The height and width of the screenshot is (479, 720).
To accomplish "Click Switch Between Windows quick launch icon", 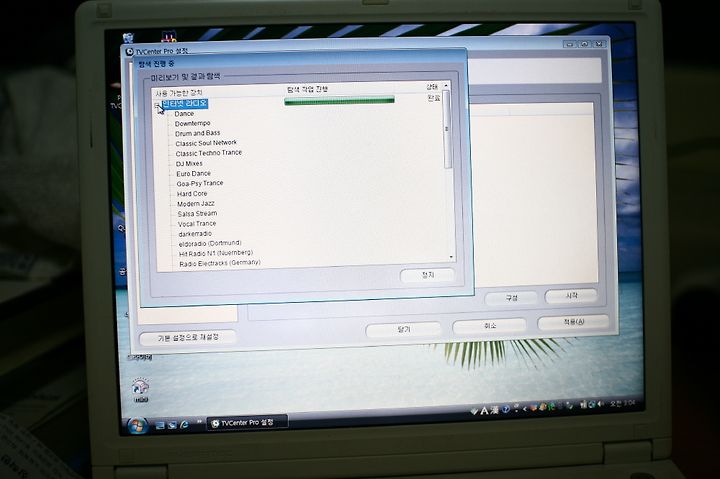I will (172, 425).
